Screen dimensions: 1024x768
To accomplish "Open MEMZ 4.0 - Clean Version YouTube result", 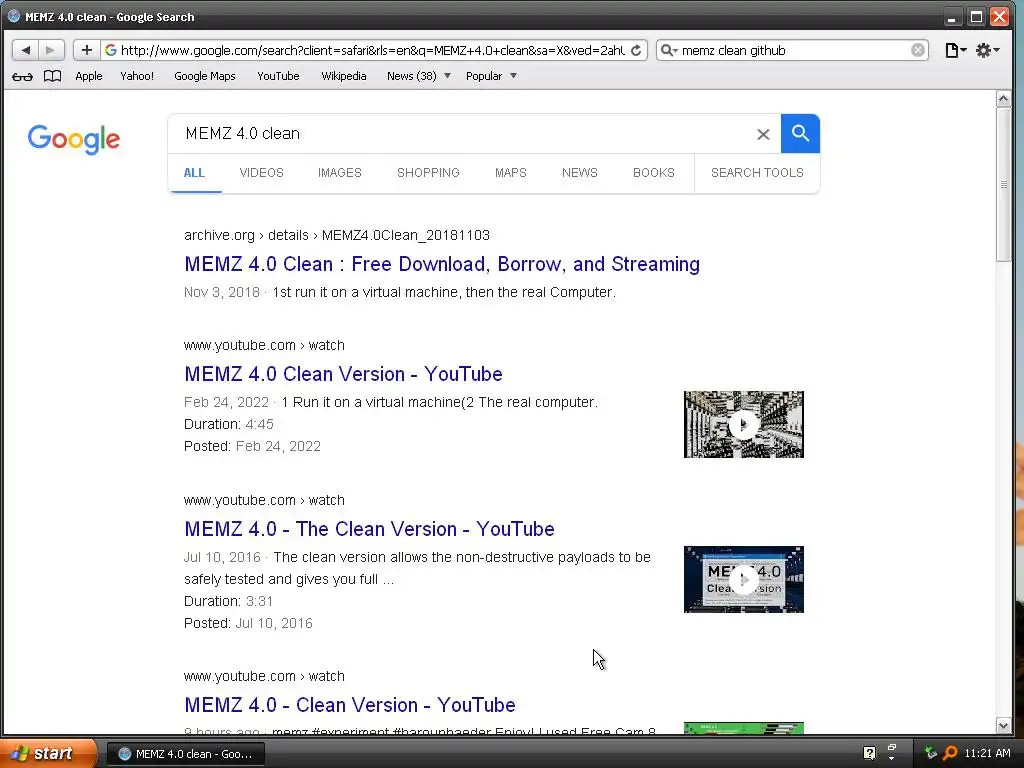I will coord(349,705).
